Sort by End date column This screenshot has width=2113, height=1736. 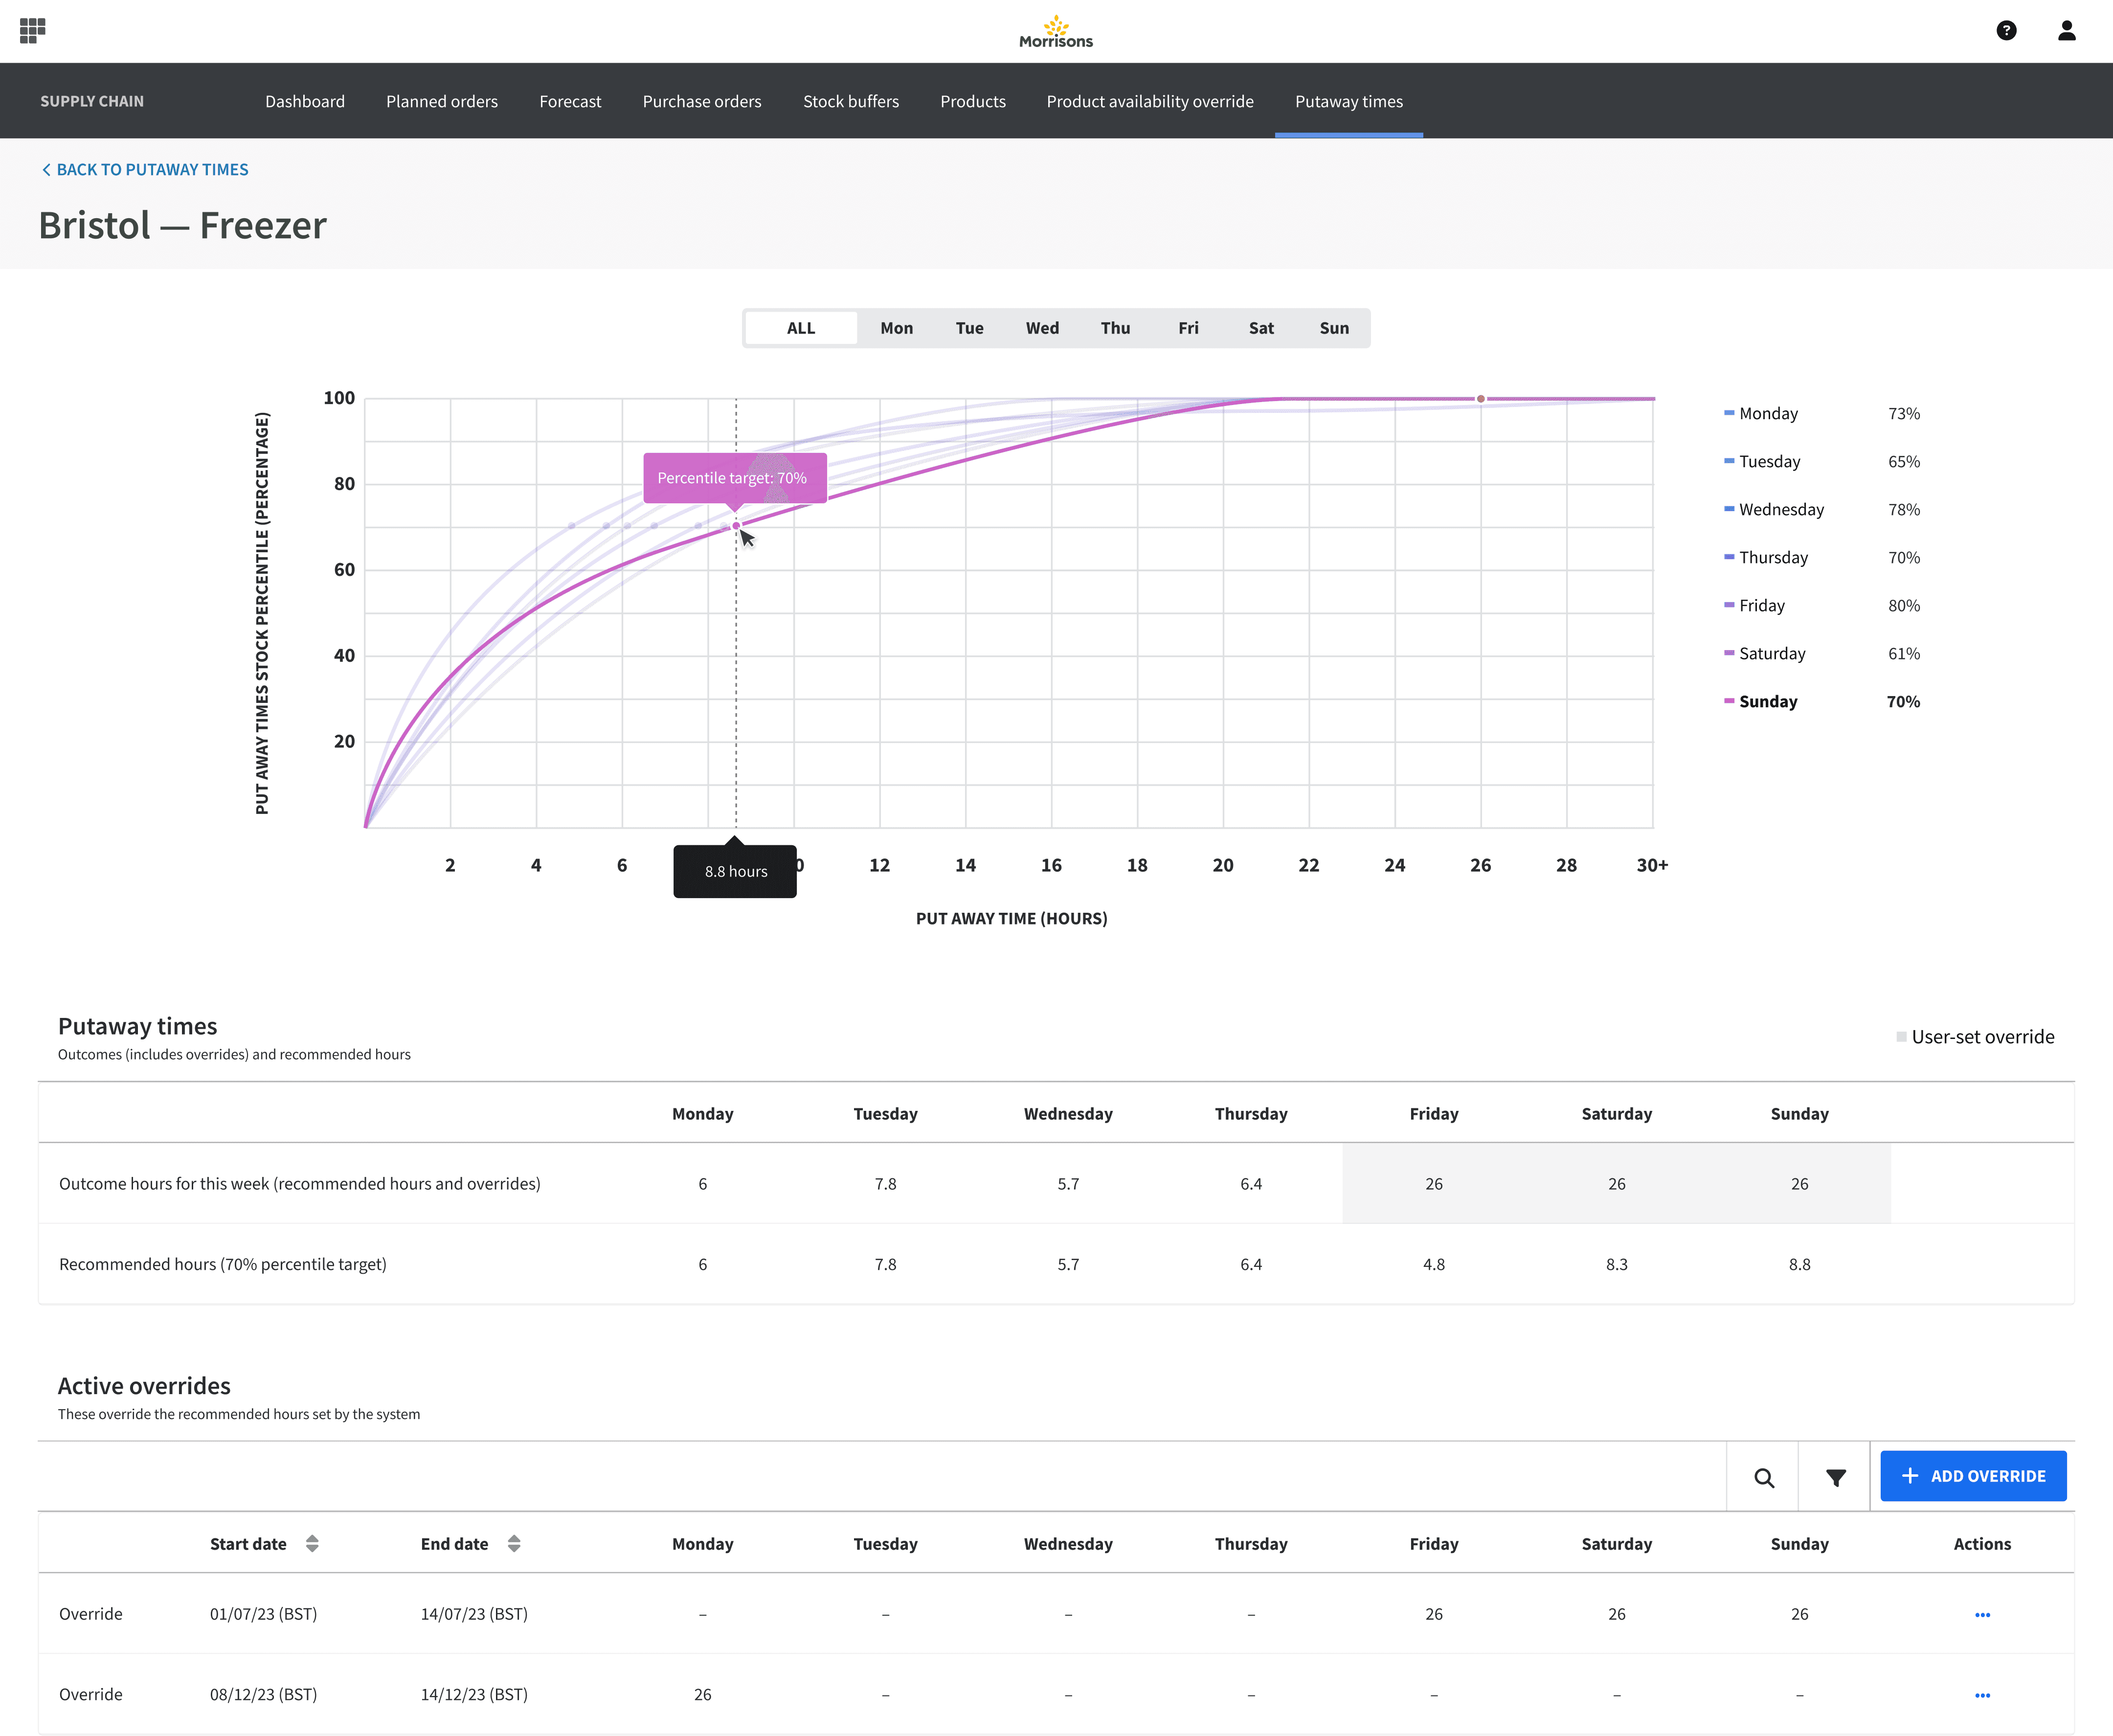[x=513, y=1543]
